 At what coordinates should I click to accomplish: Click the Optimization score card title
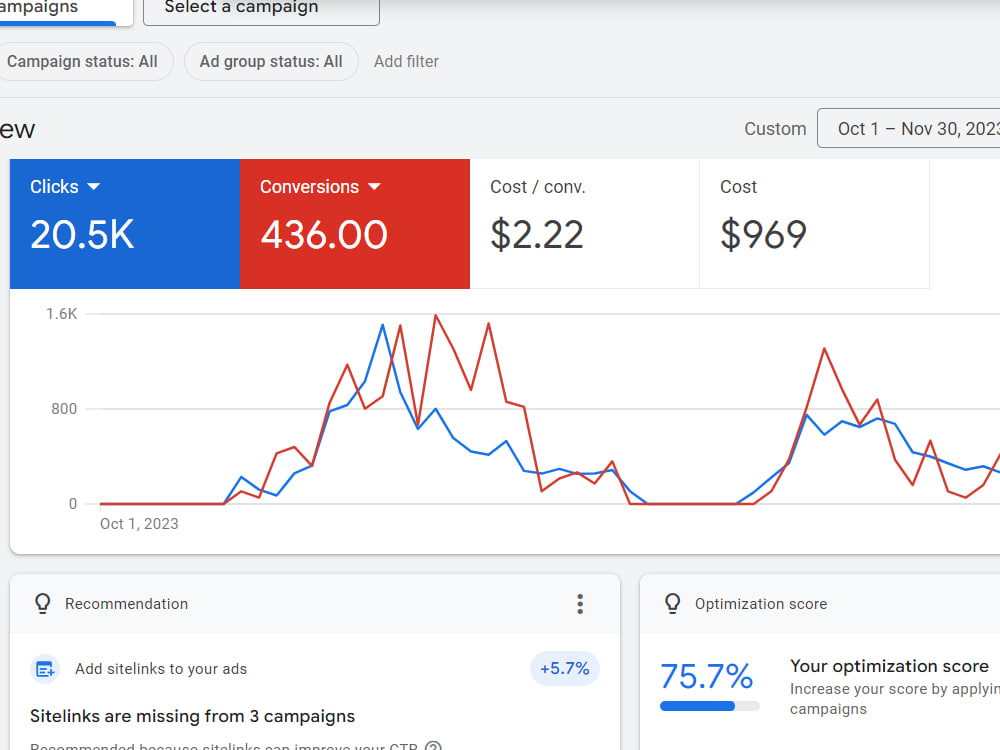[x=761, y=604]
